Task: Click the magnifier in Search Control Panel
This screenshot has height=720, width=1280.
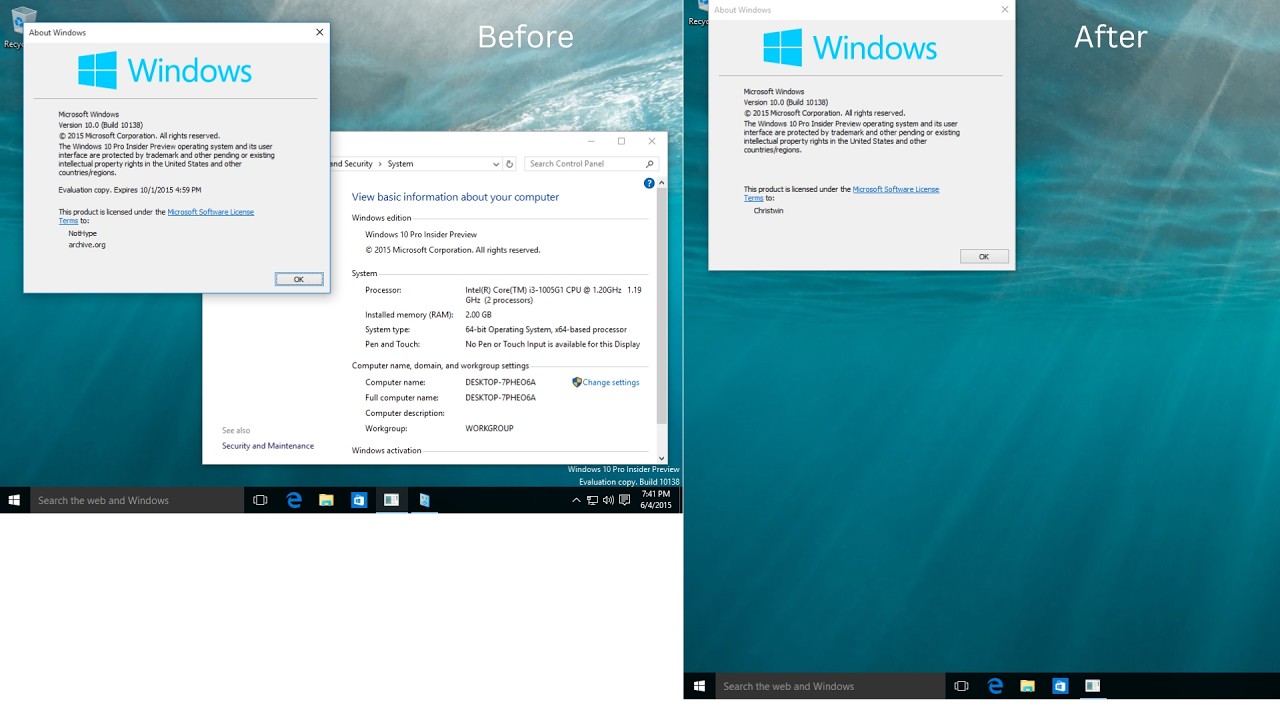Action: 649,164
